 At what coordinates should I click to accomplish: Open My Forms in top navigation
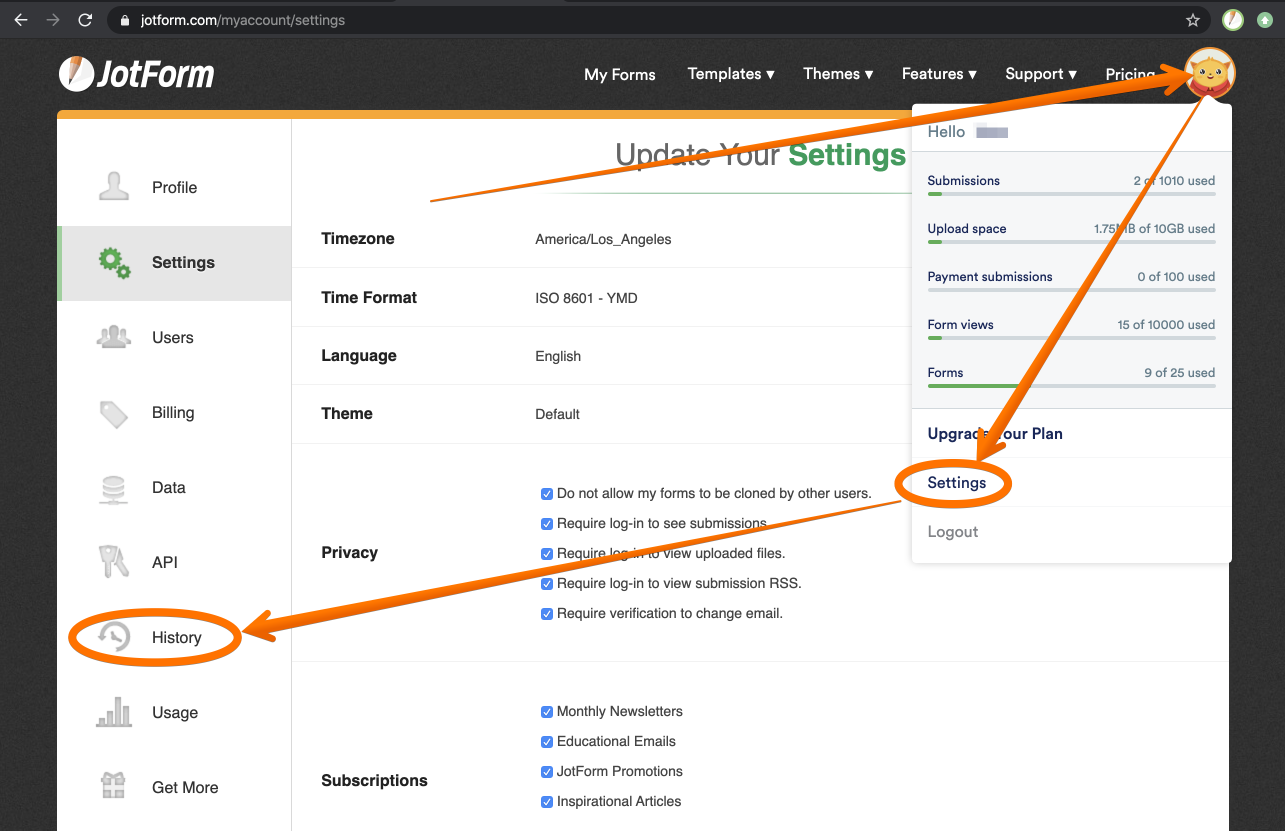(620, 74)
